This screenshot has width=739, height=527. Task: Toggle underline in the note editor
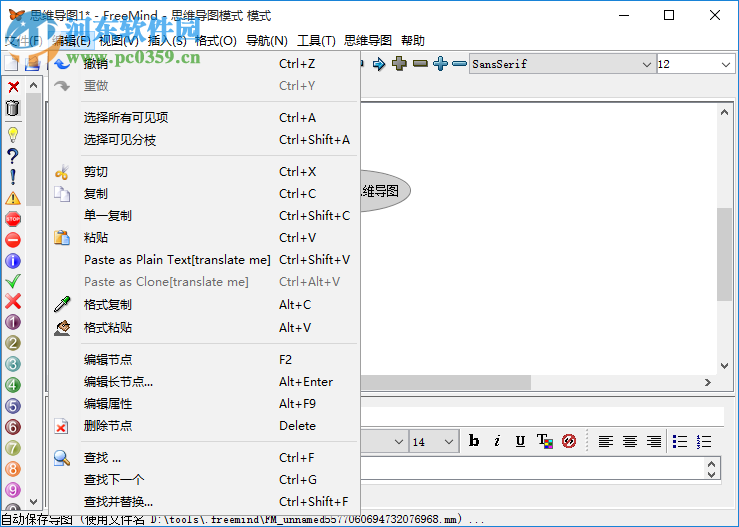[x=520, y=441]
